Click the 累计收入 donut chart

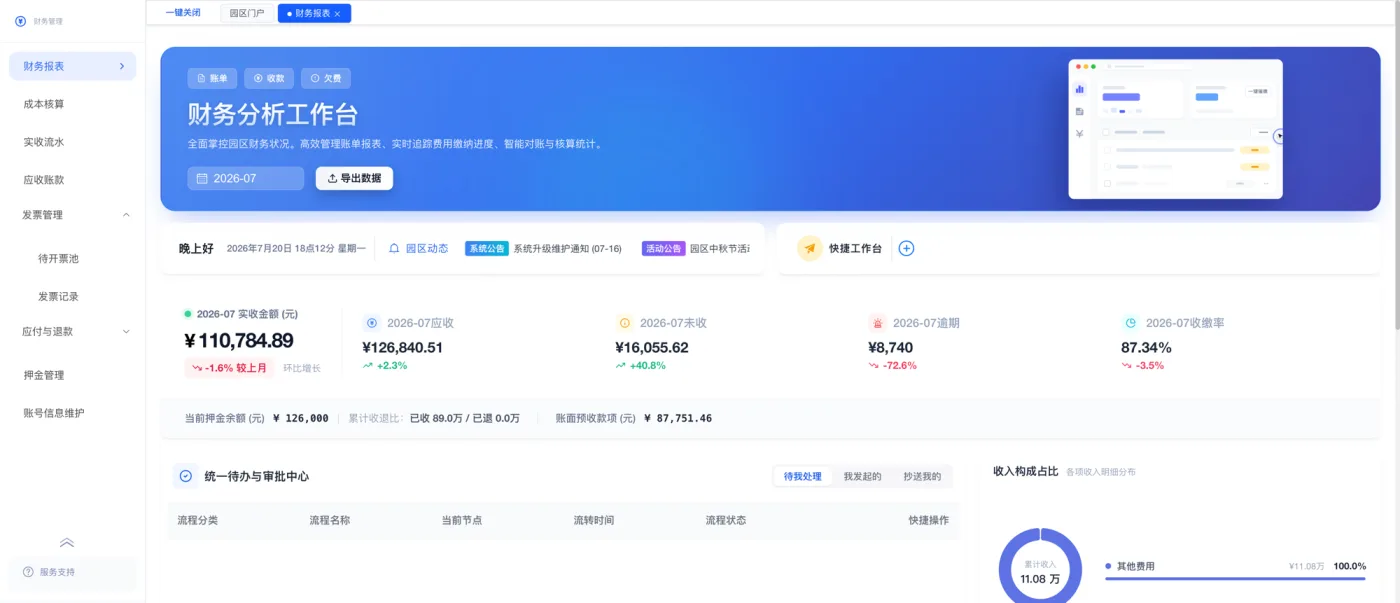pyautogui.click(x=1040, y=566)
